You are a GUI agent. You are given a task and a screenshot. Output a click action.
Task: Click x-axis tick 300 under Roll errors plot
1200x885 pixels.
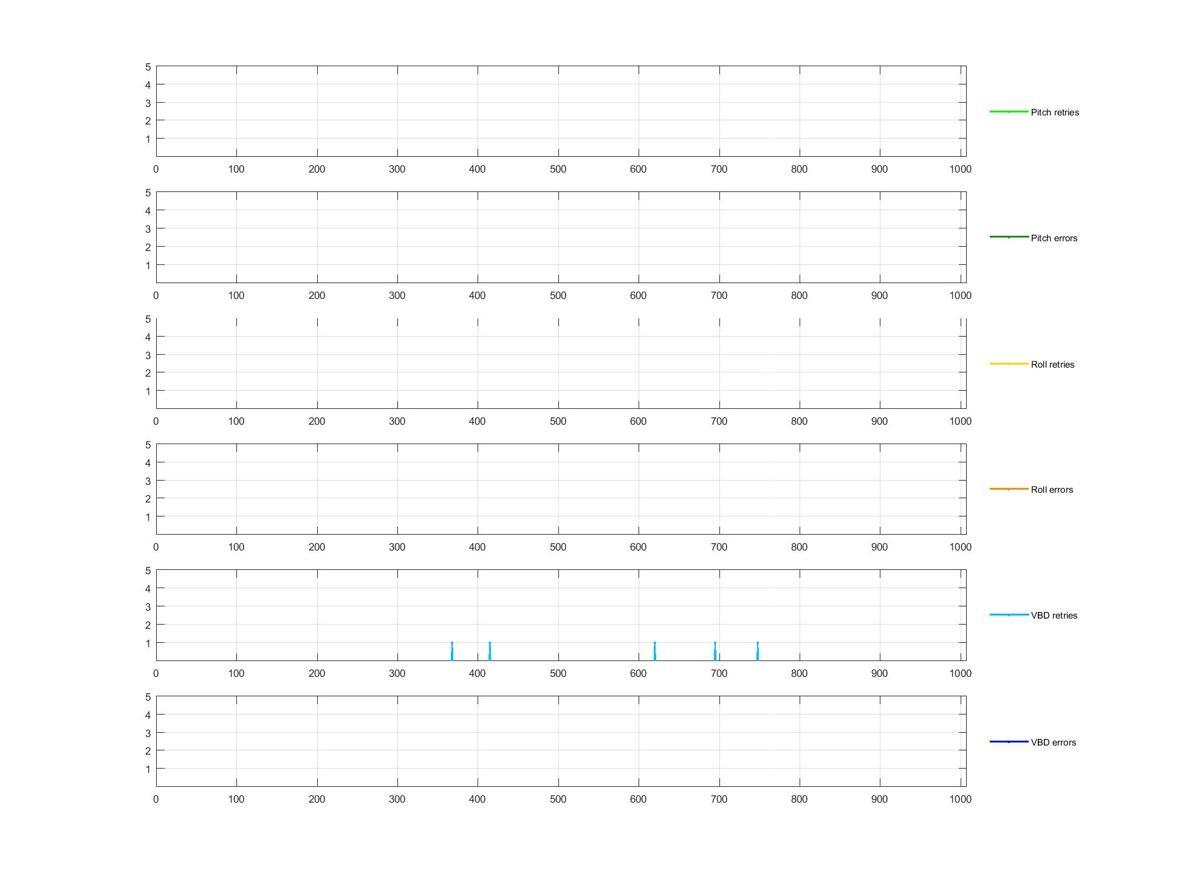coord(397,547)
